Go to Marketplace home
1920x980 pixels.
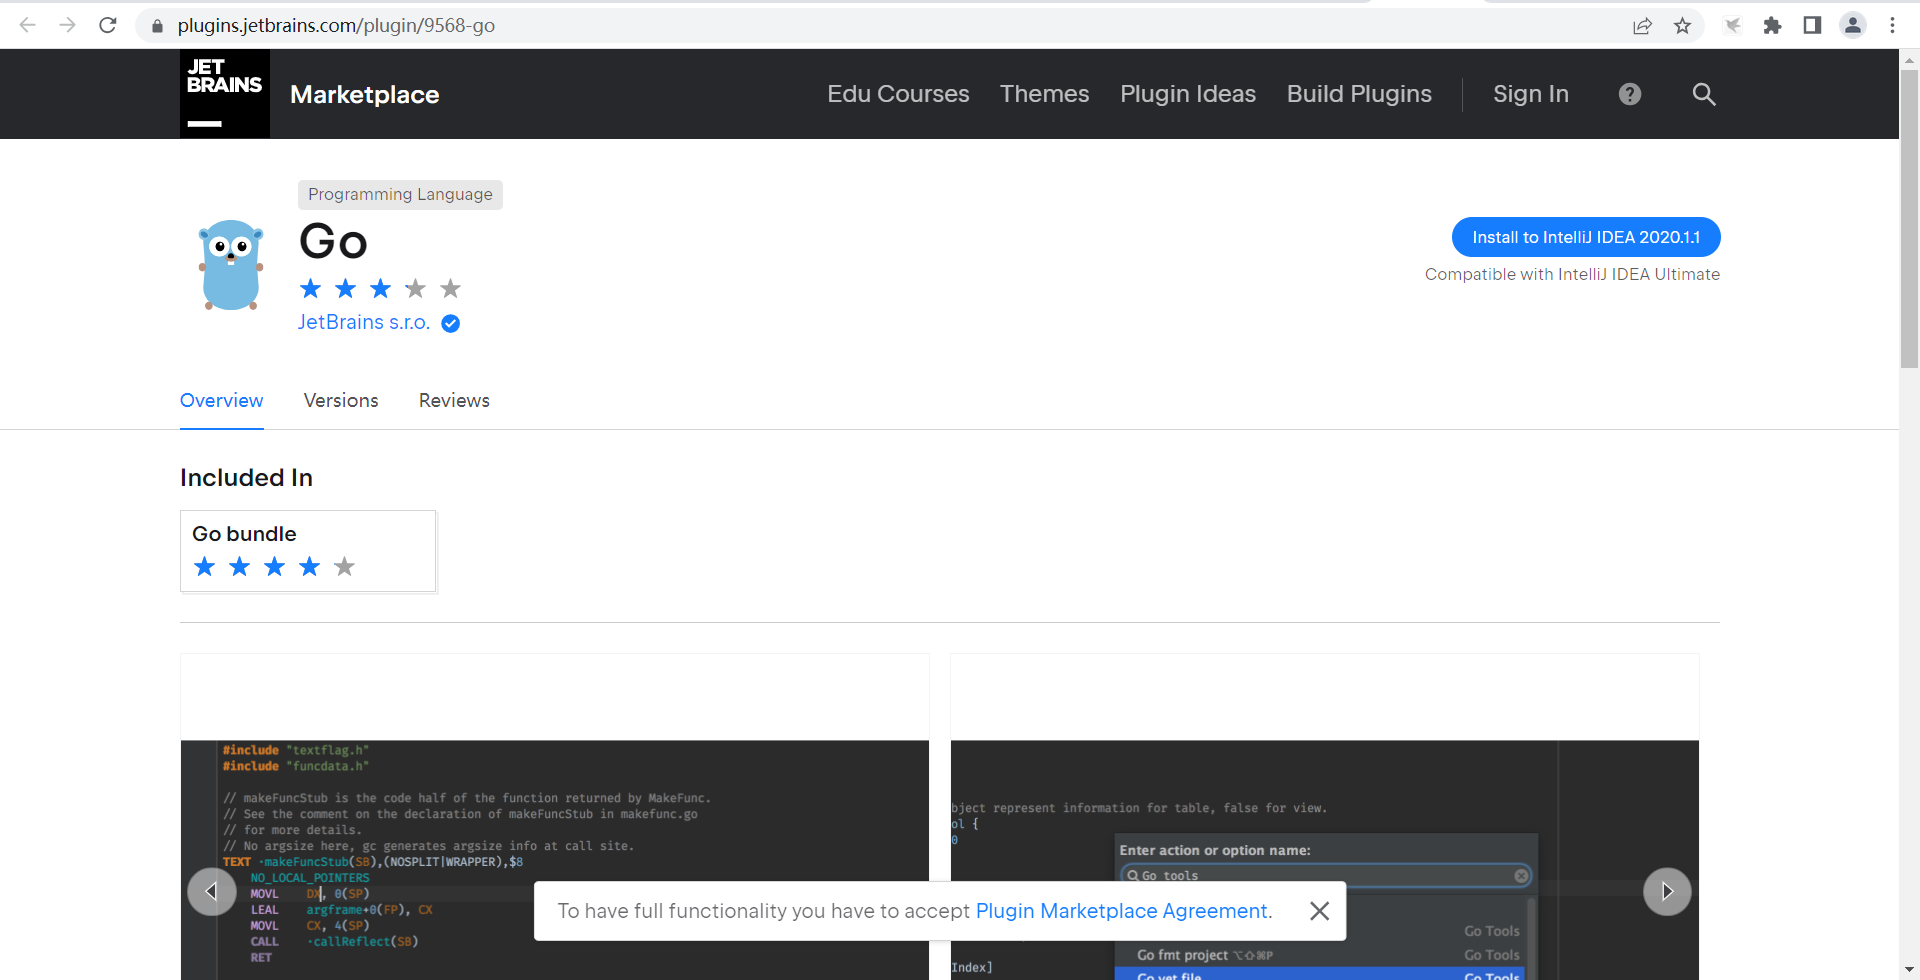(365, 94)
